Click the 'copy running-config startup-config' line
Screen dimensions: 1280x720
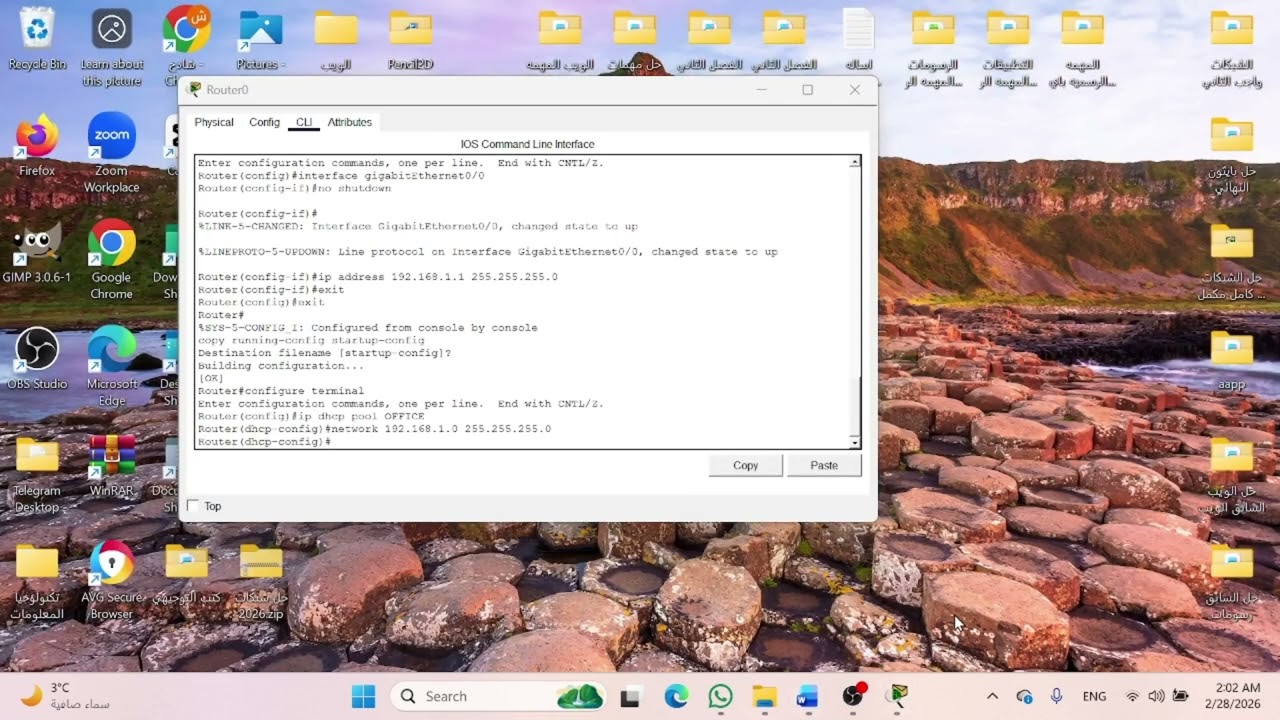coord(311,340)
